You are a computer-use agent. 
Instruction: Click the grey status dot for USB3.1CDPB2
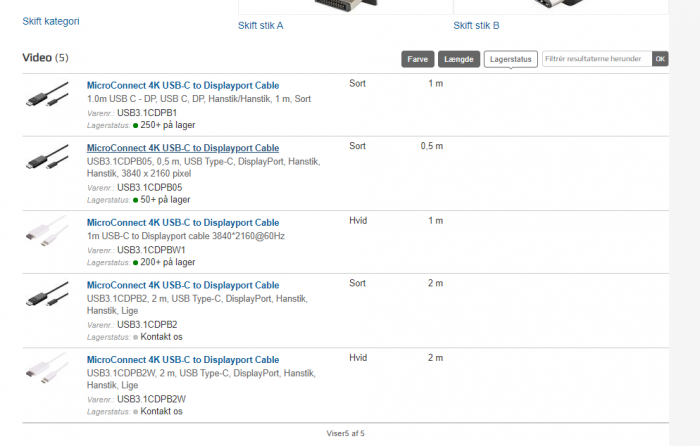pyautogui.click(x=135, y=337)
